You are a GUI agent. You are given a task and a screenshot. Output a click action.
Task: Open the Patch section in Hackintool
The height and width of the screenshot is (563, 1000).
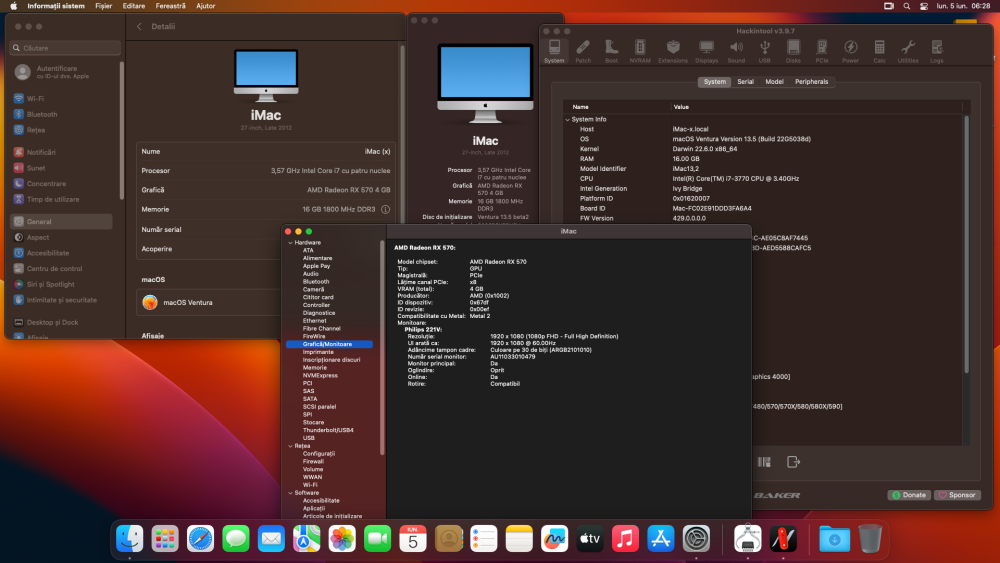[x=583, y=51]
